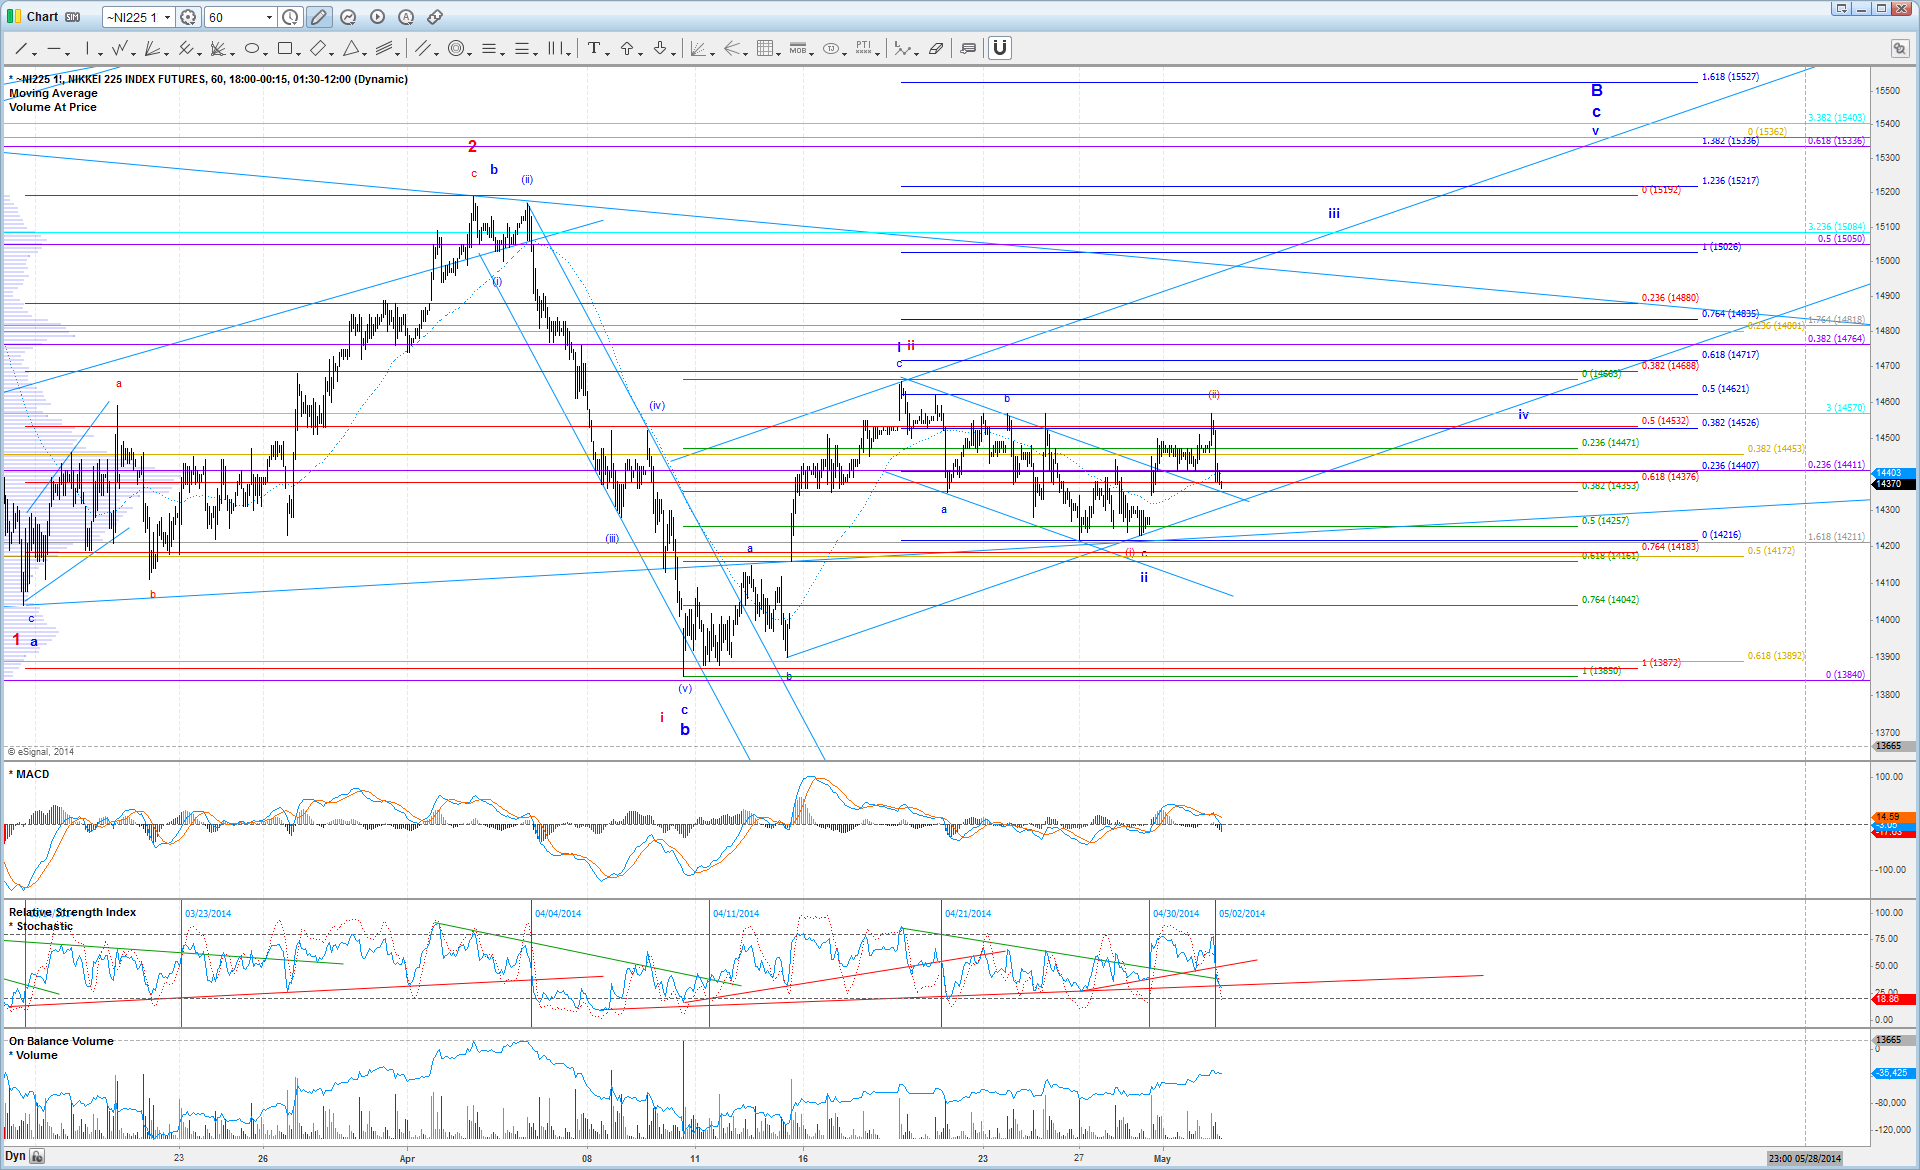
Task: Click the Dyn scaling label
Action: coord(15,1156)
